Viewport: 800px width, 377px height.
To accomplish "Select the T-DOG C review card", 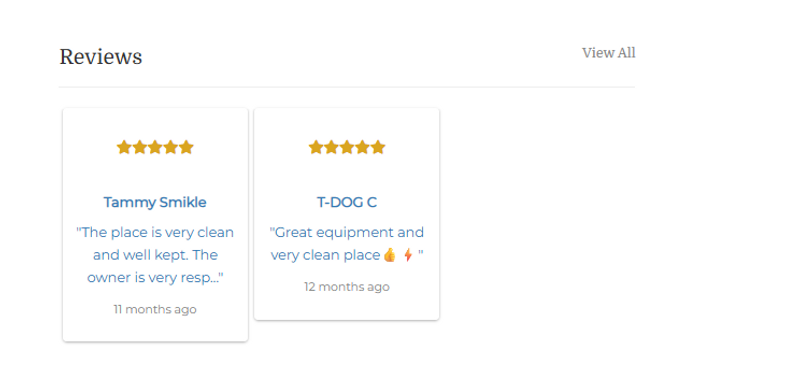I will tap(347, 214).
